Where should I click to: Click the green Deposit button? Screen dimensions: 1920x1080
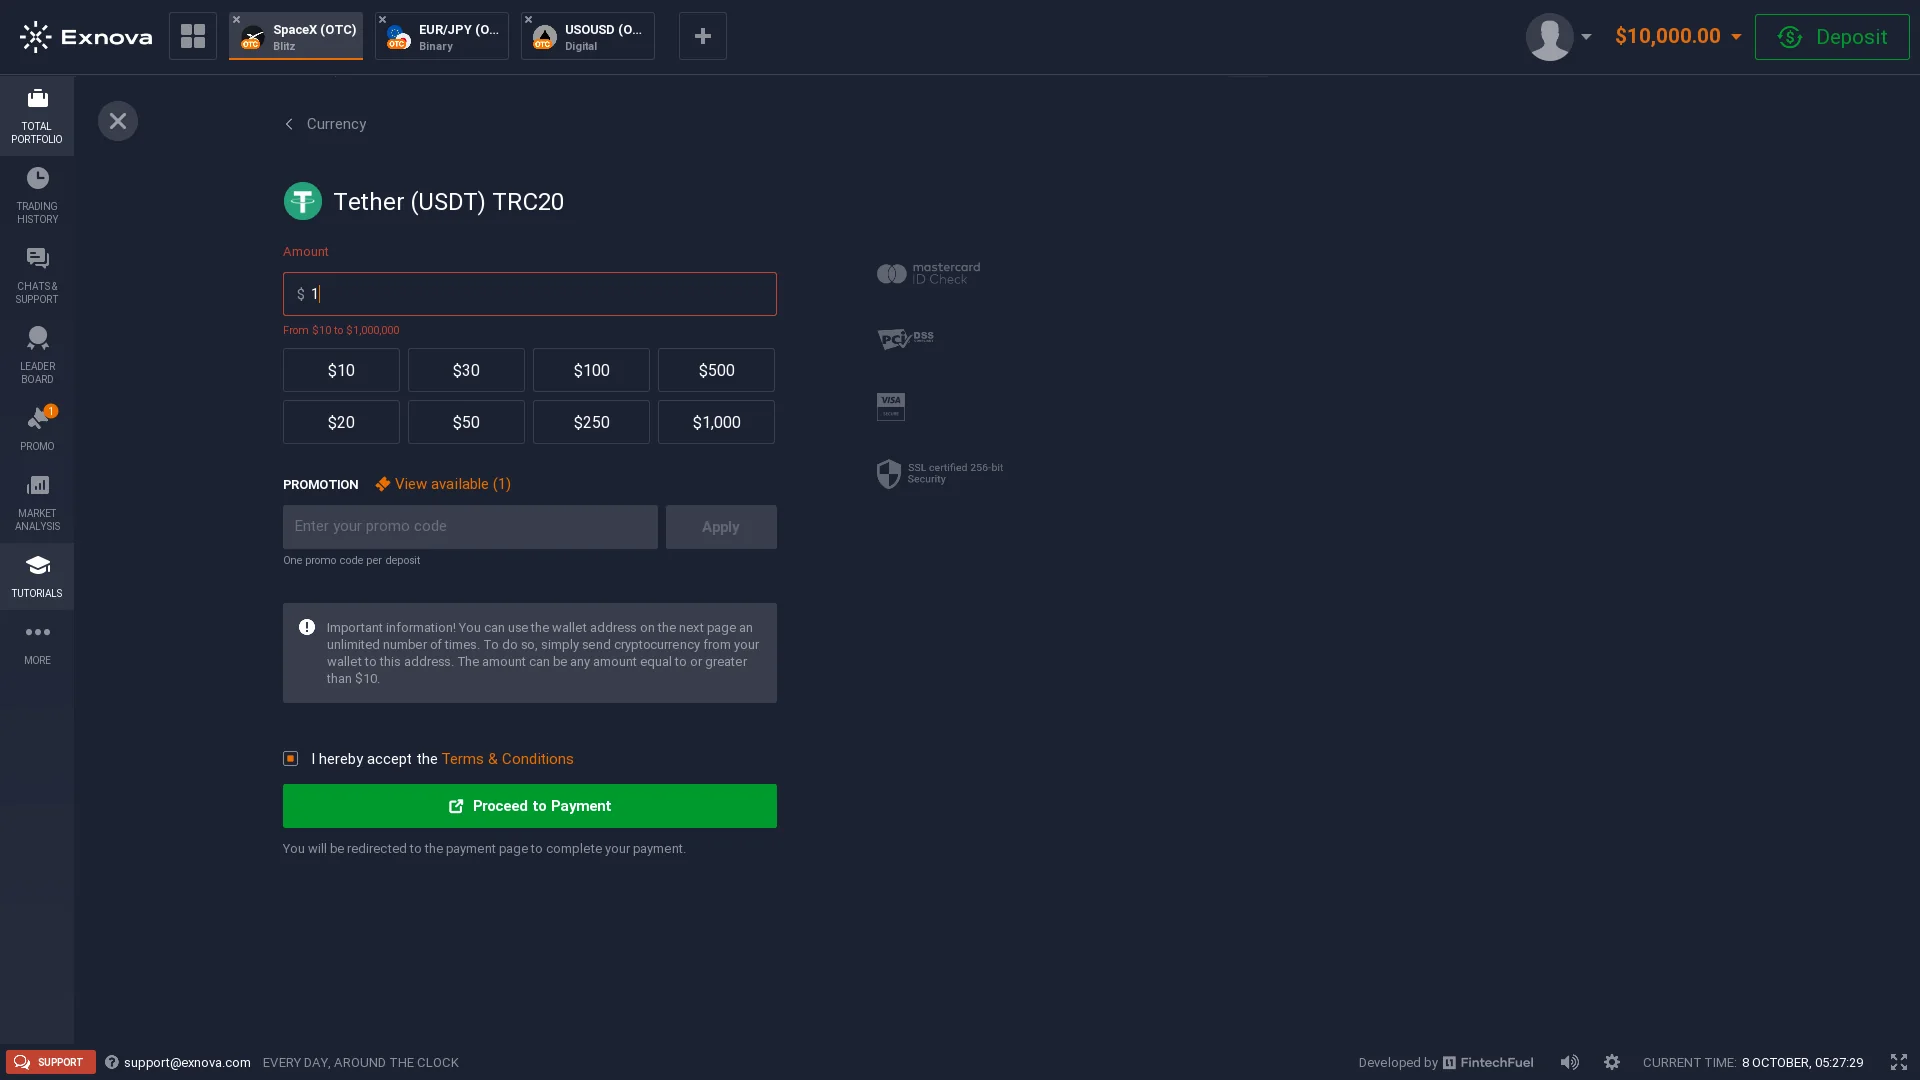[1832, 37]
